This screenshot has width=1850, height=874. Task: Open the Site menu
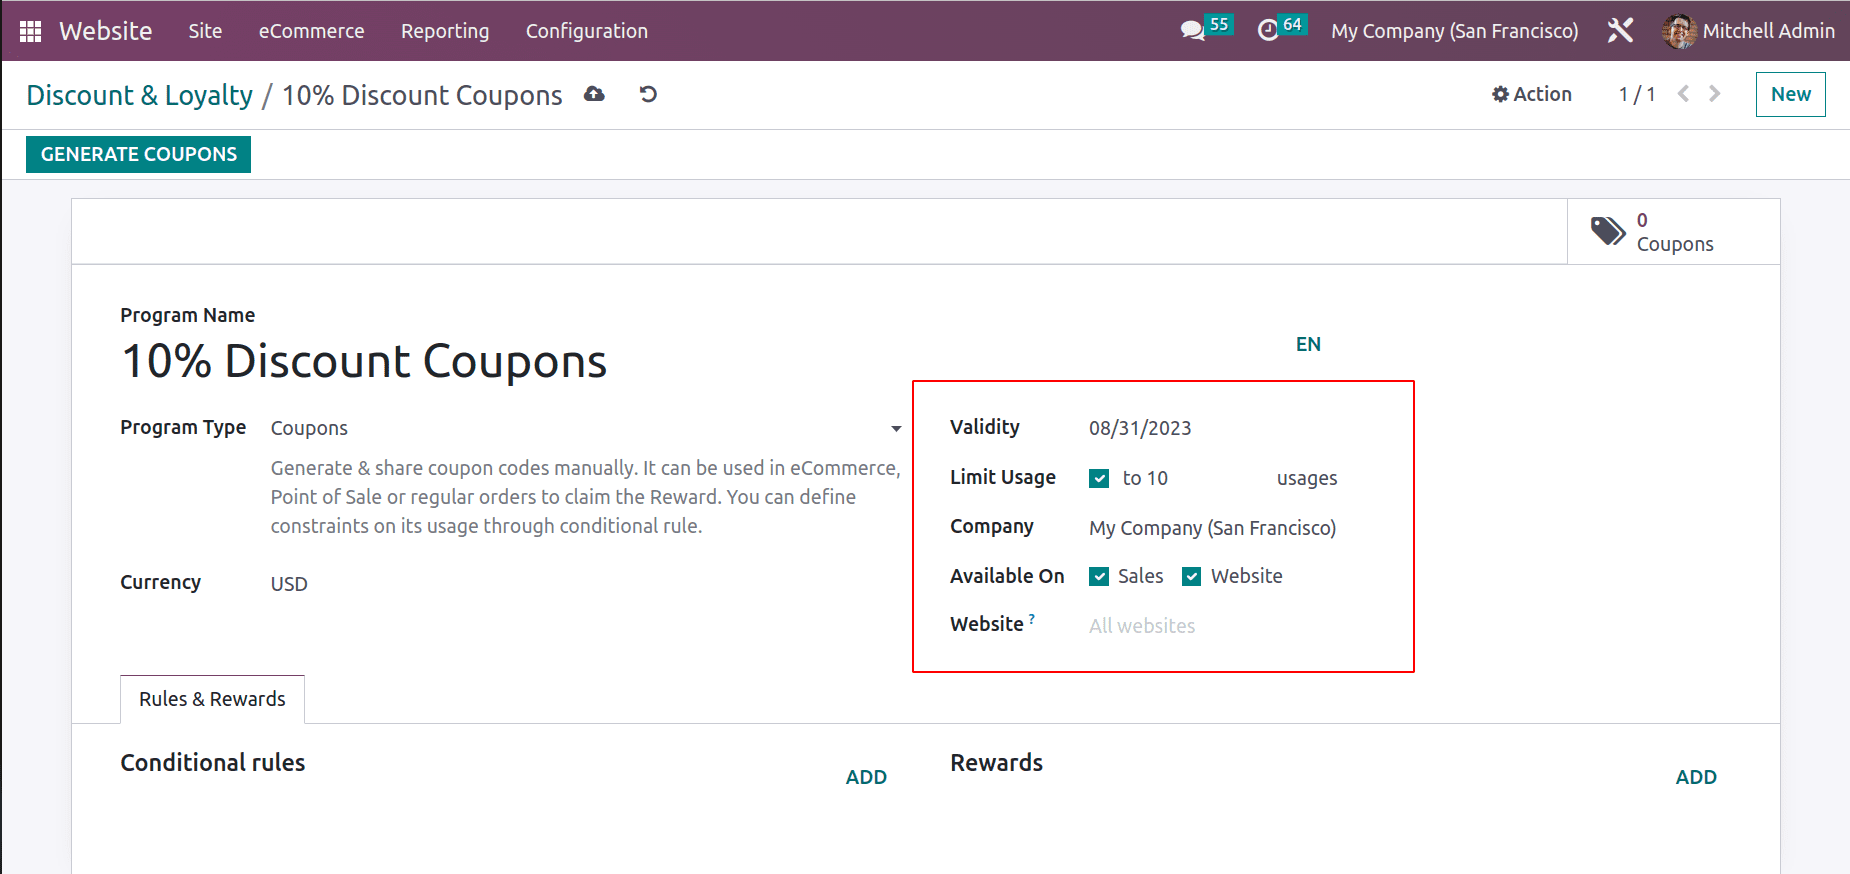[x=205, y=31]
